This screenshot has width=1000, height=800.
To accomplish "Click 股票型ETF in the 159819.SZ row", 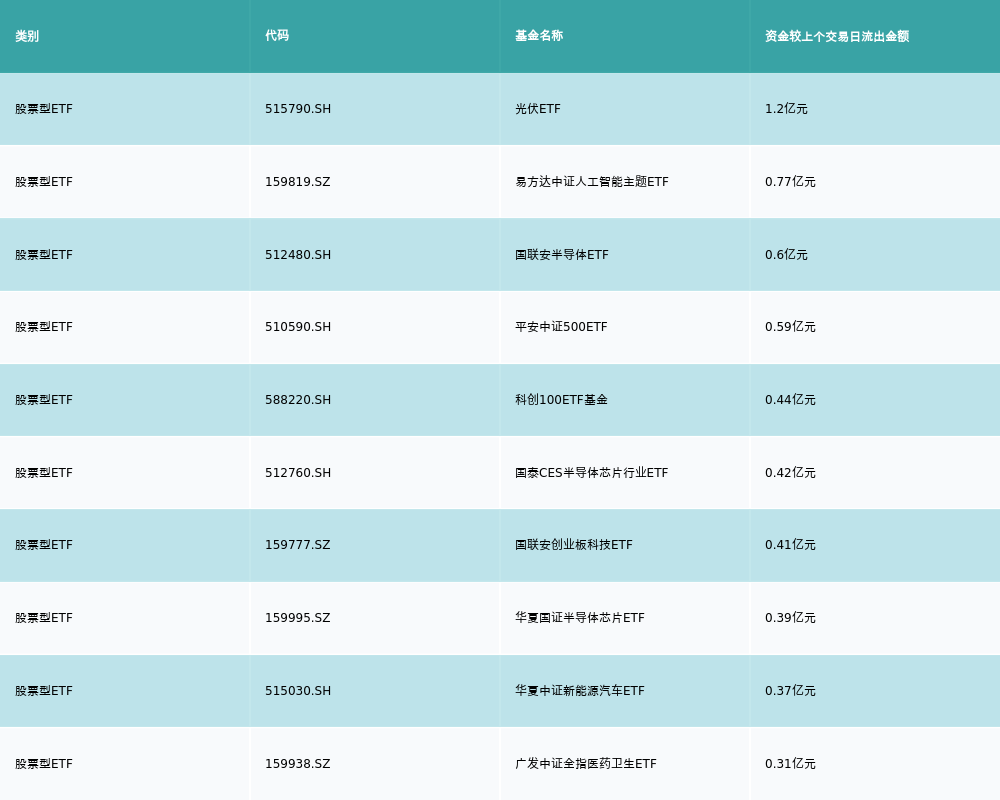I will coord(44,182).
